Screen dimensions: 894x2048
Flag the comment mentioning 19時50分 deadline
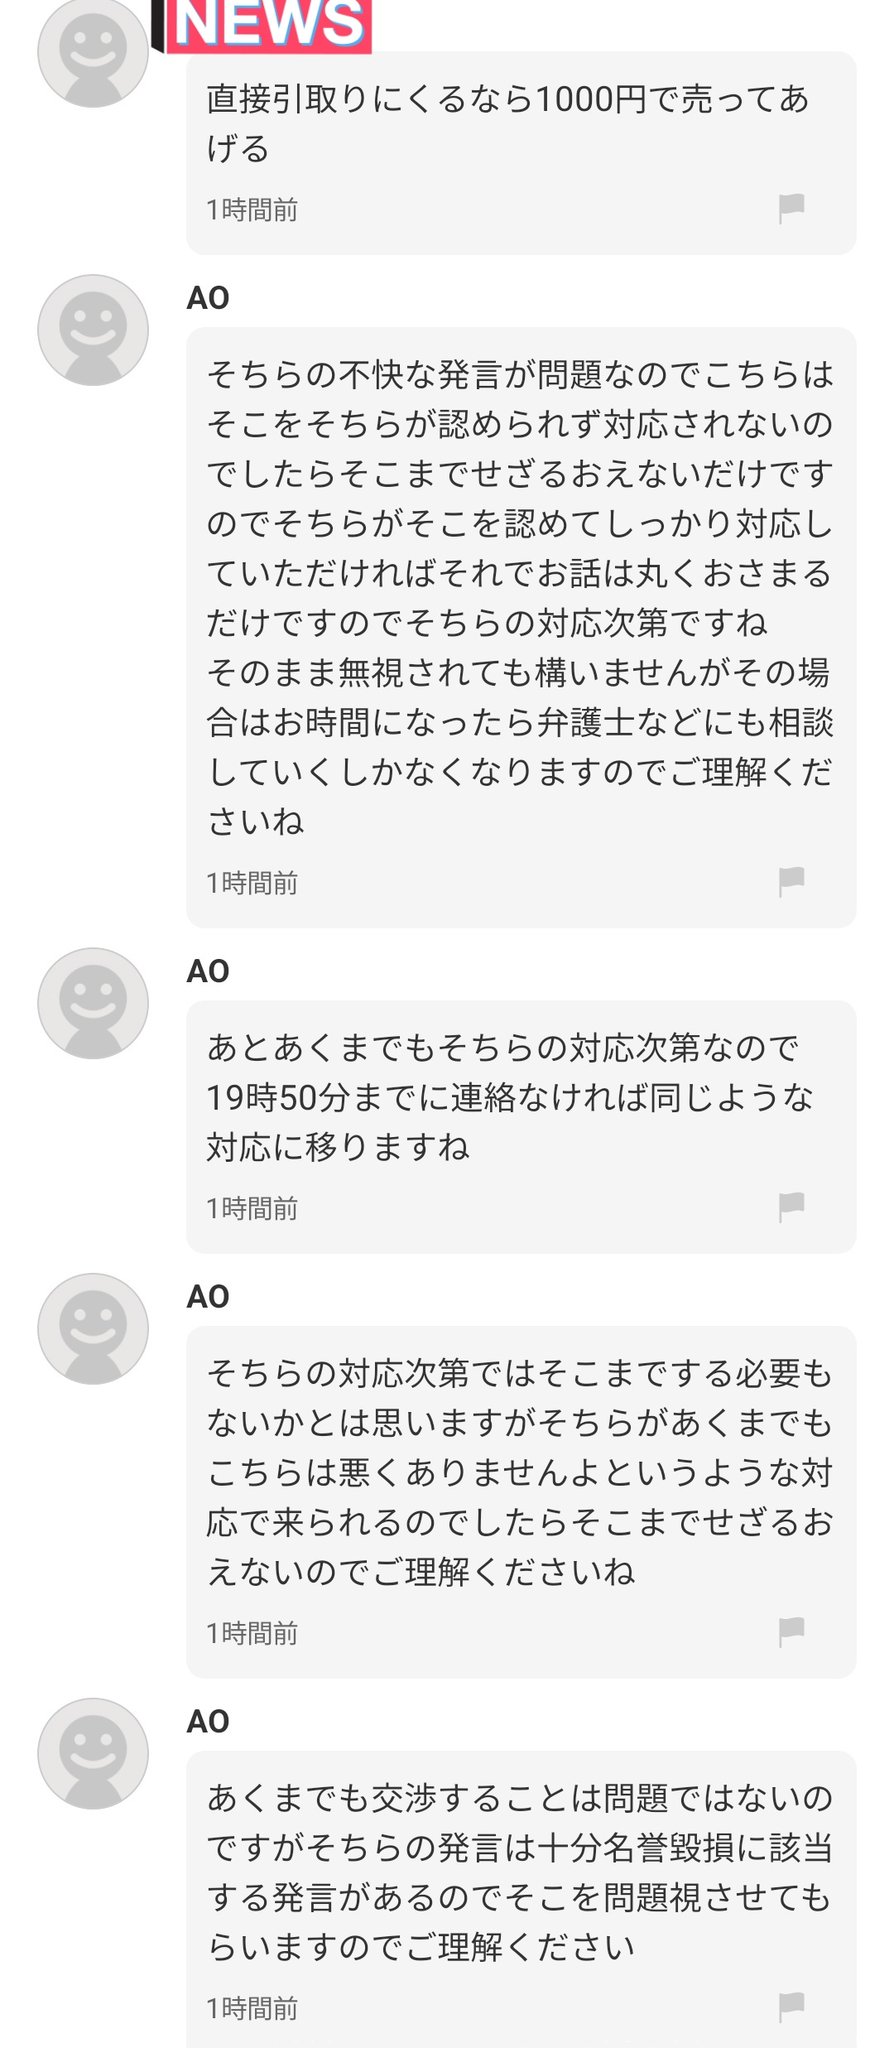coord(791,1206)
